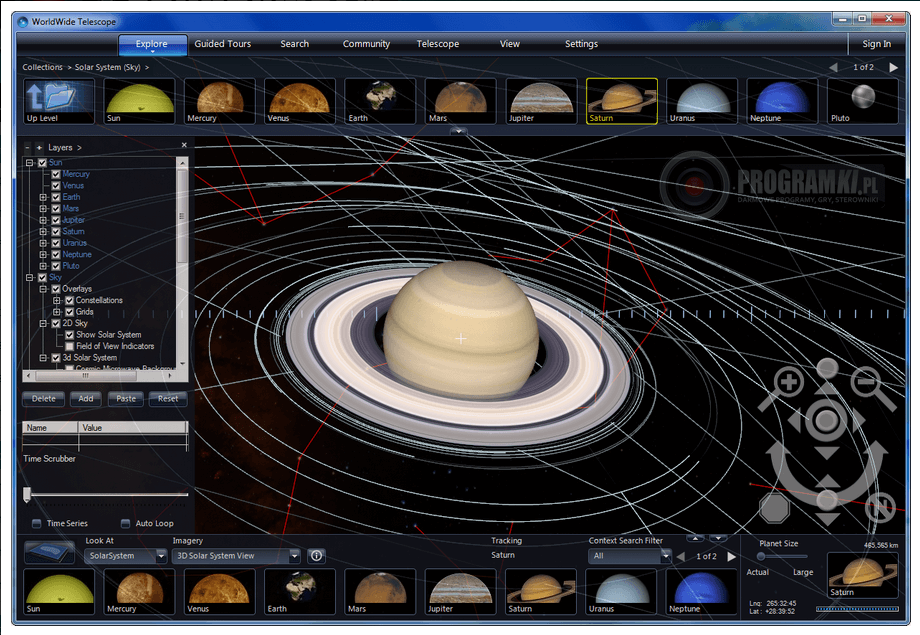Go to previous page of Solar System collection
This screenshot has width=920, height=635.
pos(833,67)
